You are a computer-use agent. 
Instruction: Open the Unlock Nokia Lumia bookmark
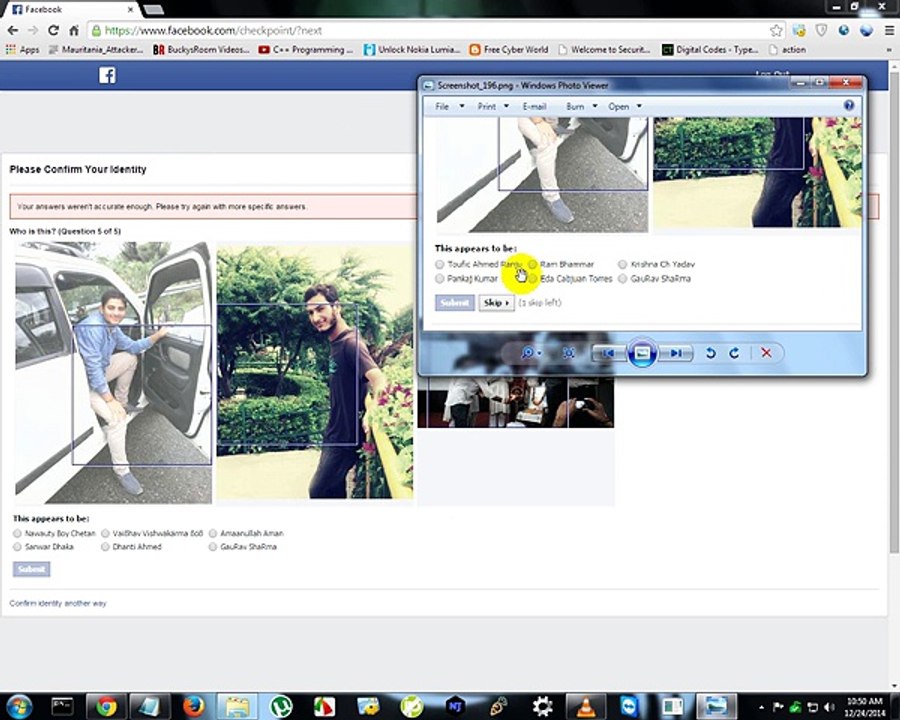click(412, 50)
